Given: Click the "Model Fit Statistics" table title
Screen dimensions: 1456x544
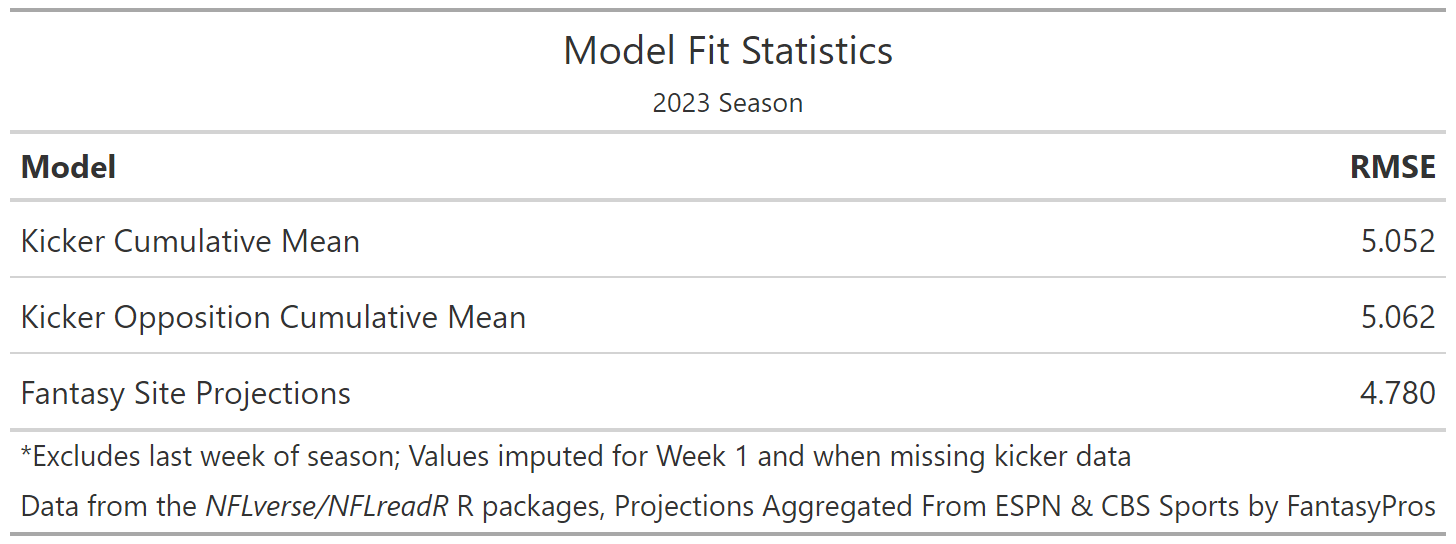Looking at the screenshot, I should click(x=728, y=51).
